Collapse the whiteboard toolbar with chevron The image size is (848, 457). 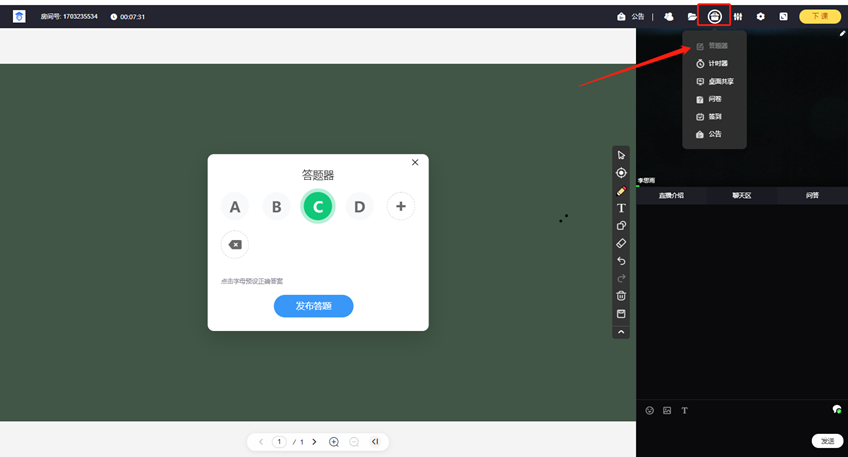click(x=621, y=332)
